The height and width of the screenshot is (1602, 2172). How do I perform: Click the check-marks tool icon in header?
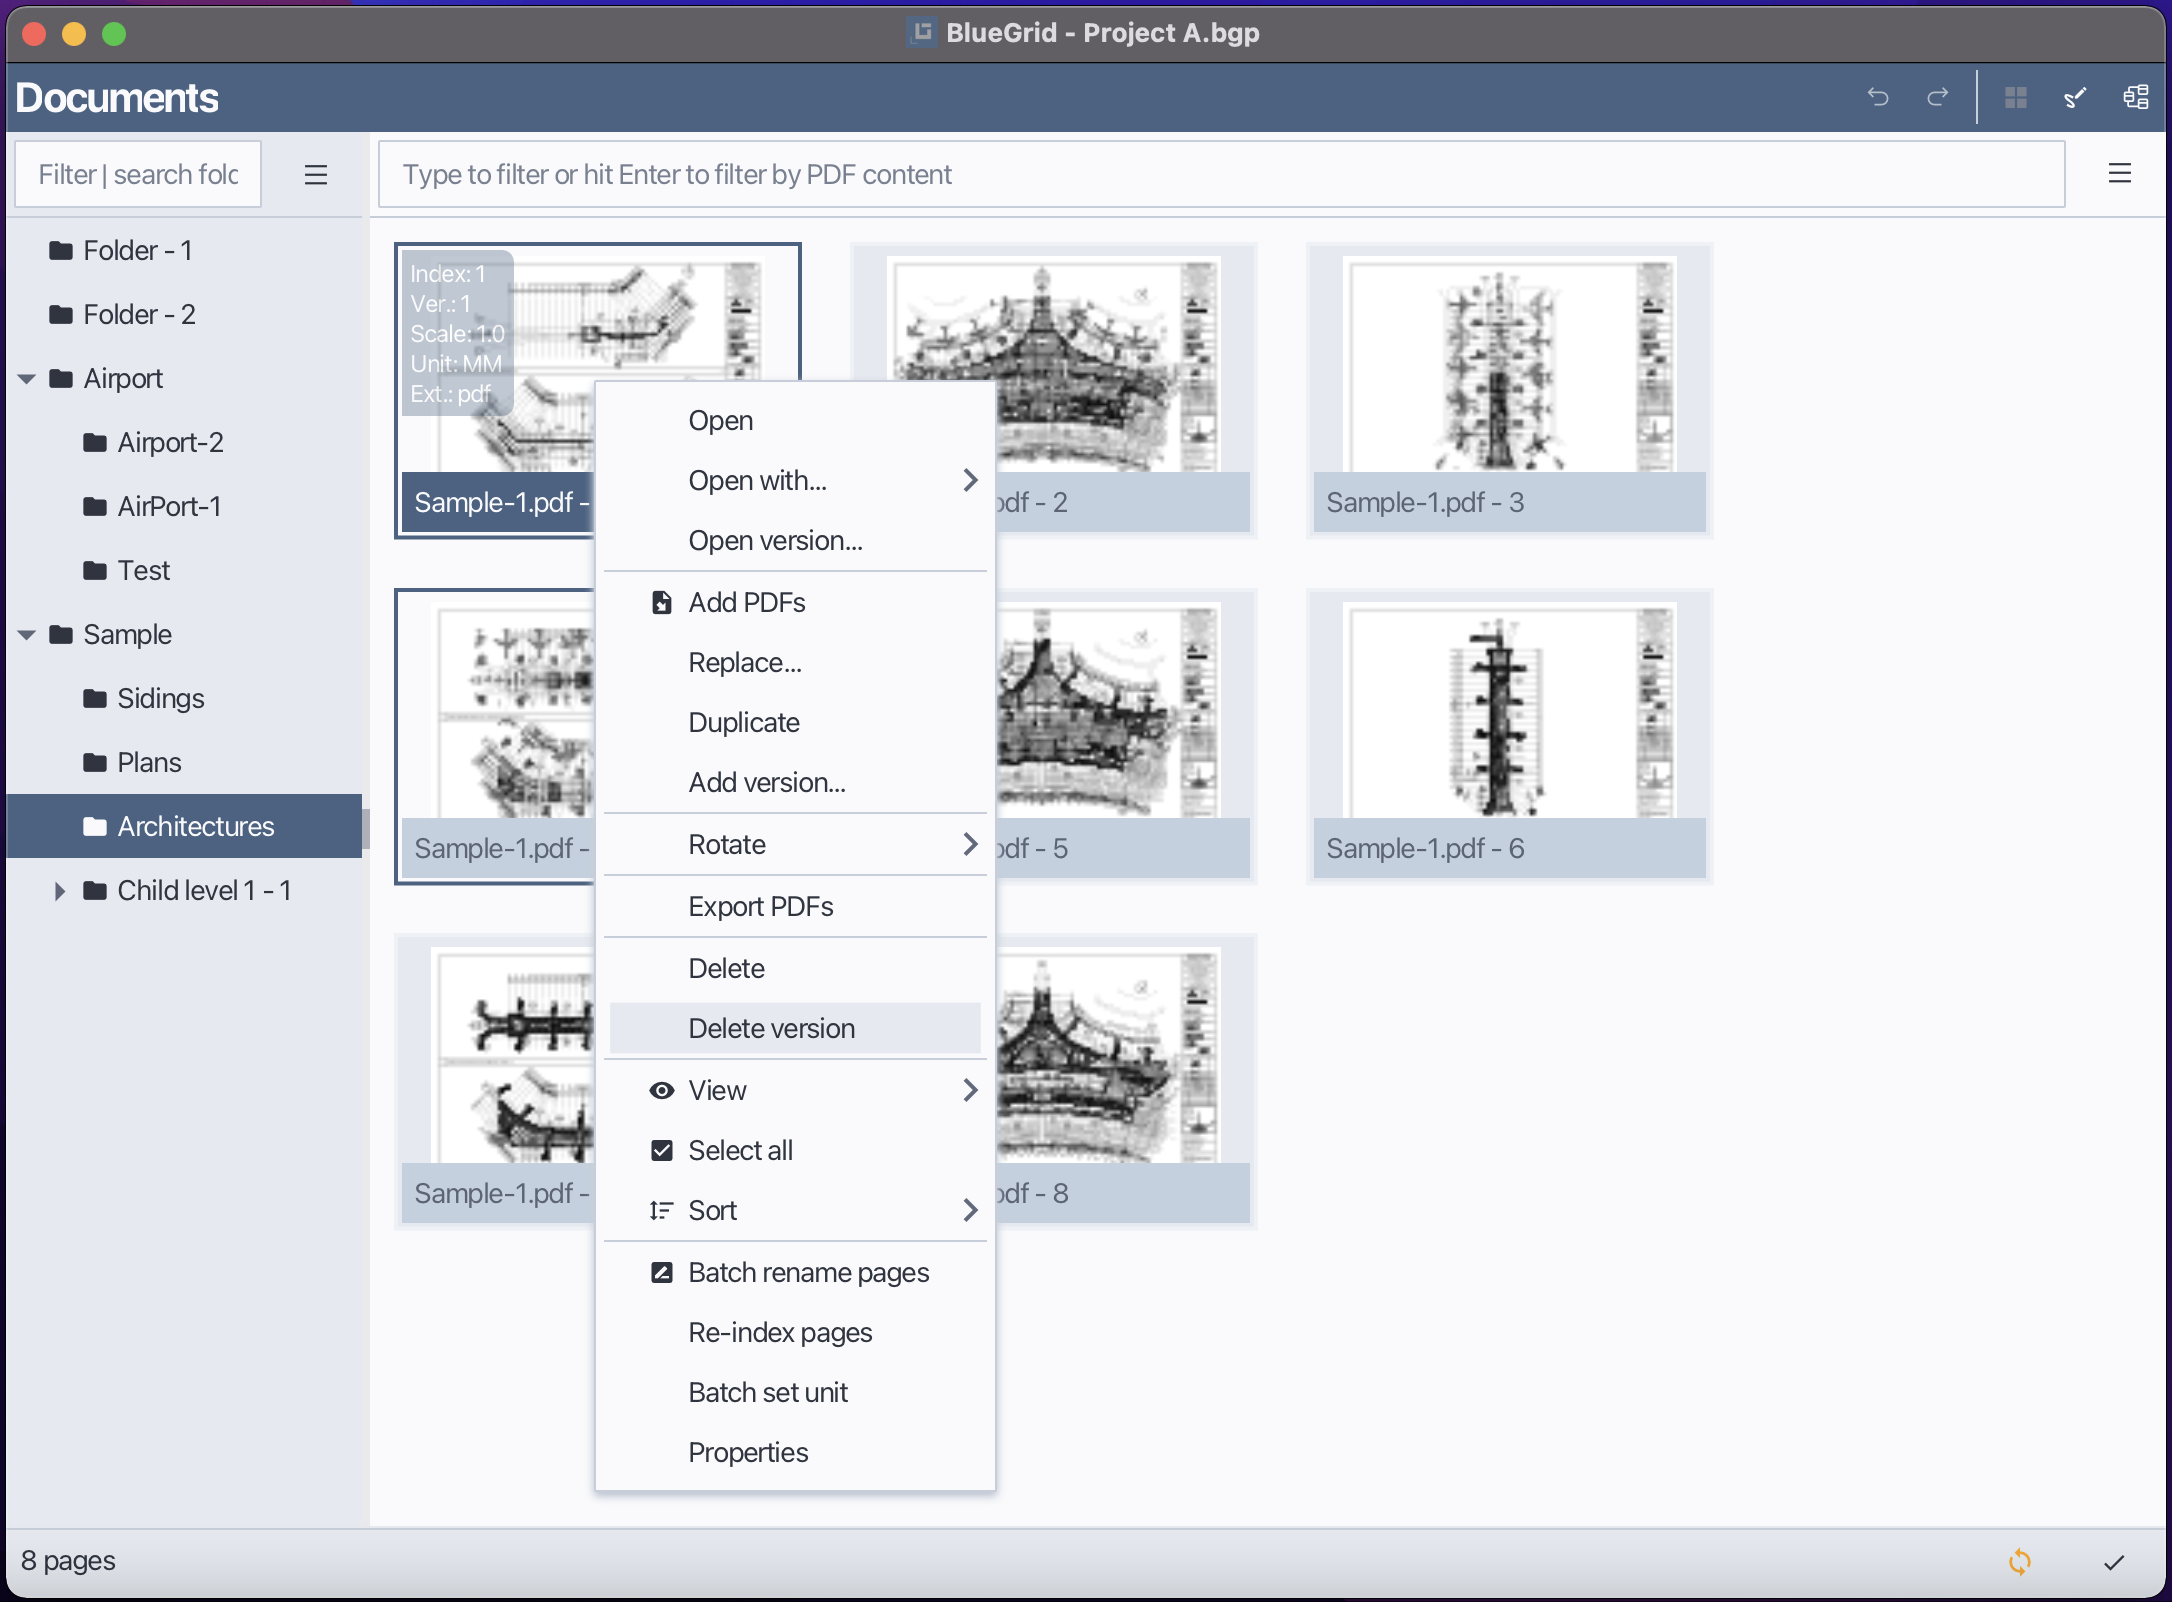click(2076, 97)
